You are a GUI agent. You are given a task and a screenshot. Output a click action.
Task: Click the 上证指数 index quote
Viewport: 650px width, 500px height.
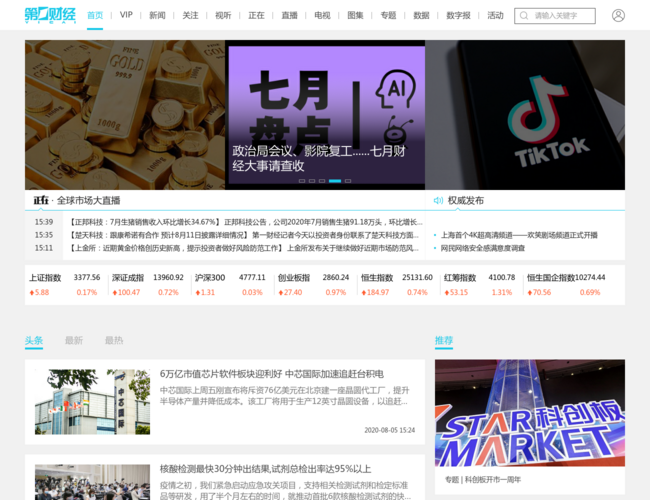65,285
